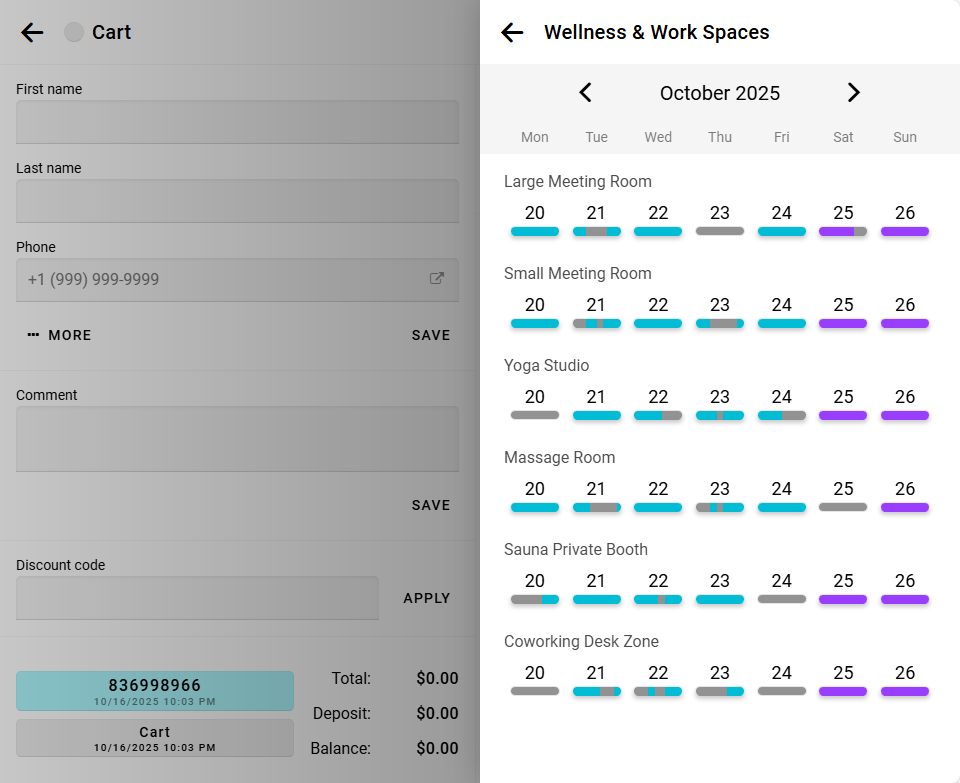Choose Massage Room slot on the 21st

pos(597,496)
